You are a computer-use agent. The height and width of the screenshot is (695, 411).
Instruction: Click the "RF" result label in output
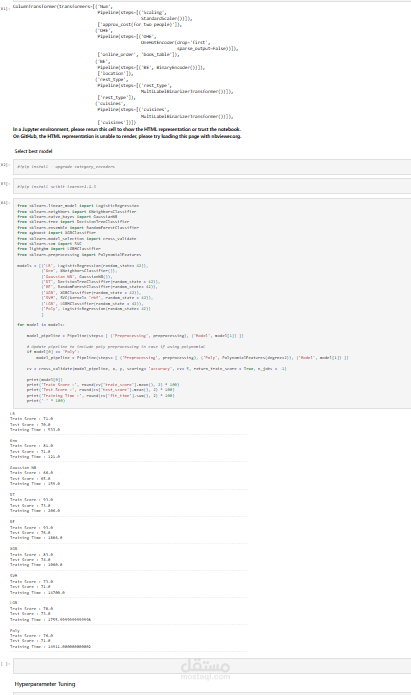click(x=12, y=522)
